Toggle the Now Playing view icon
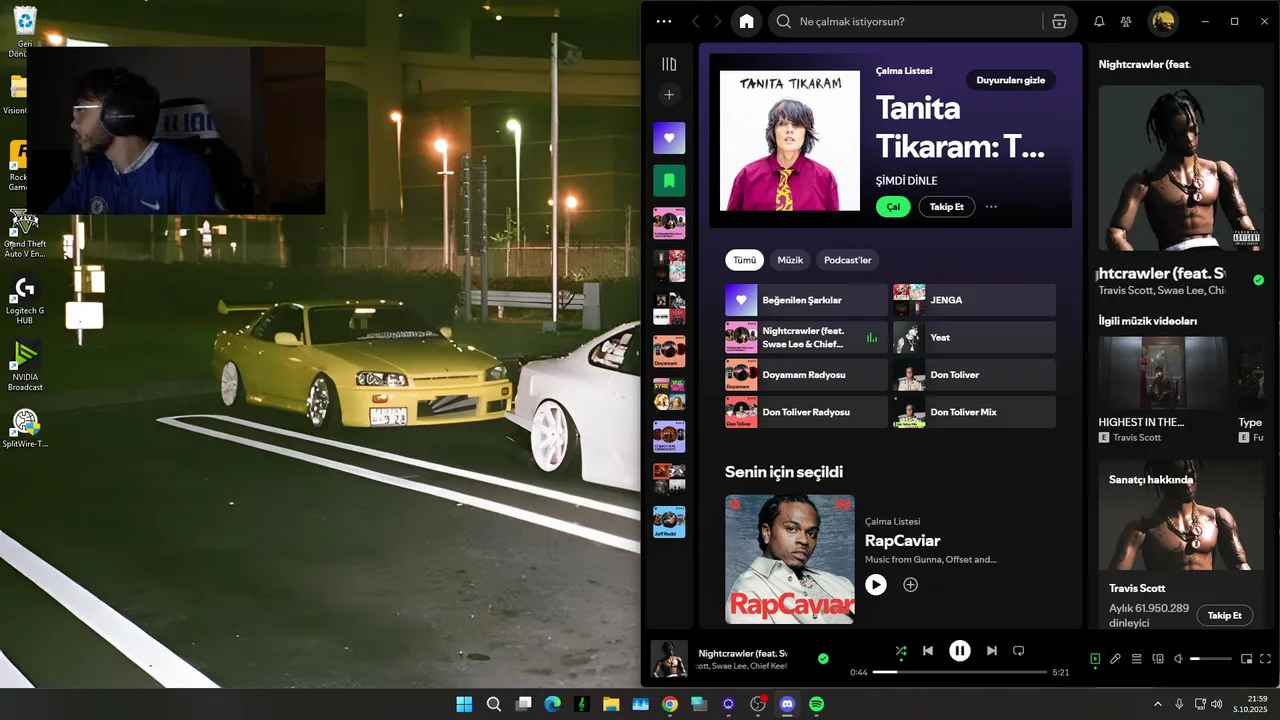Screen dimensions: 1280x720 (x=1095, y=659)
